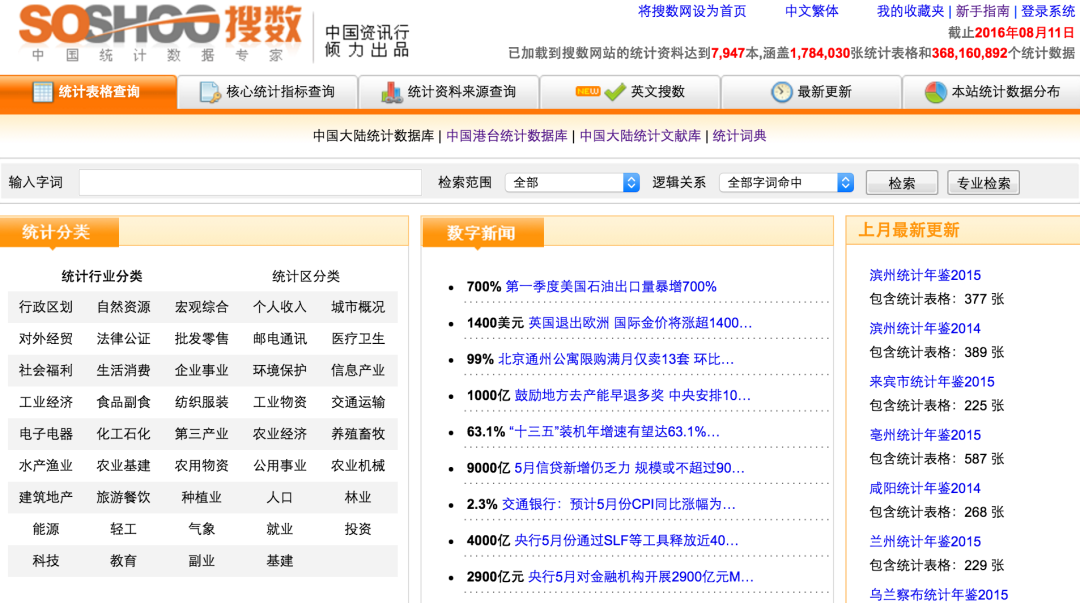Open 我的收藏夹 link
Screen dimensions: 1080x603
click(910, 11)
